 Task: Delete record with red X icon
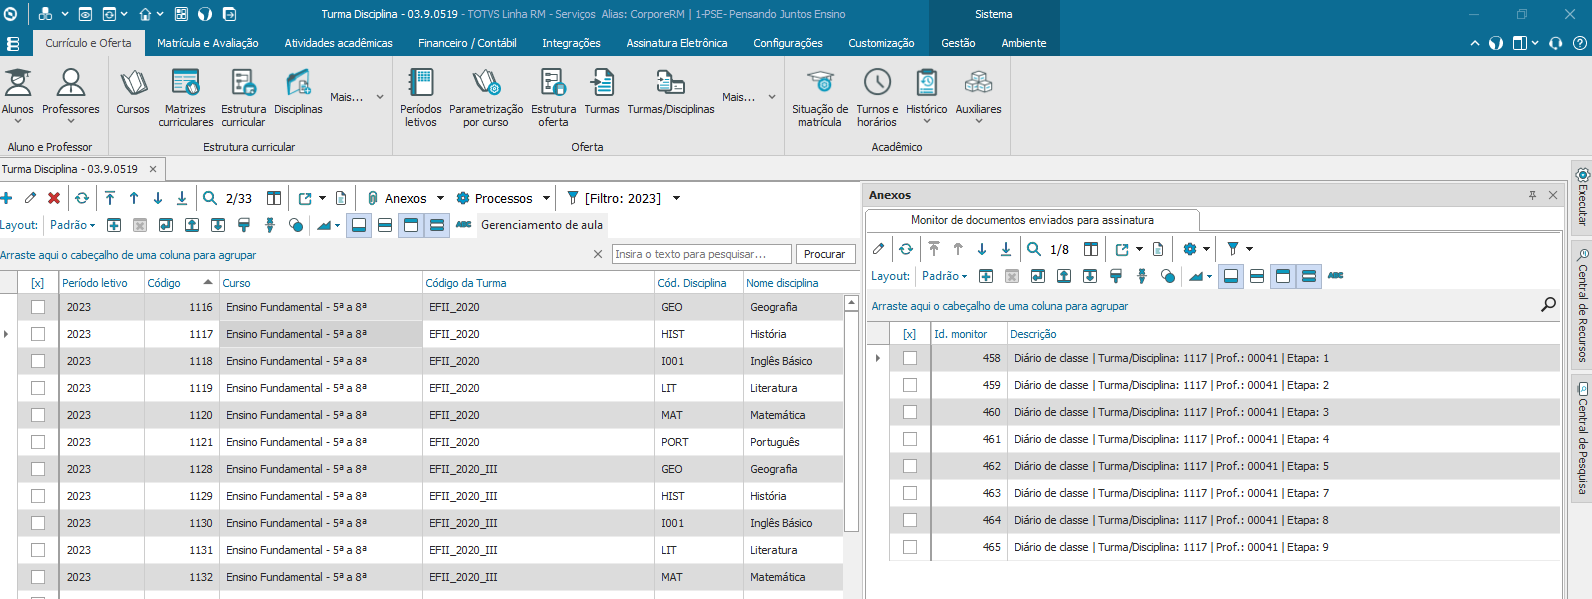54,198
